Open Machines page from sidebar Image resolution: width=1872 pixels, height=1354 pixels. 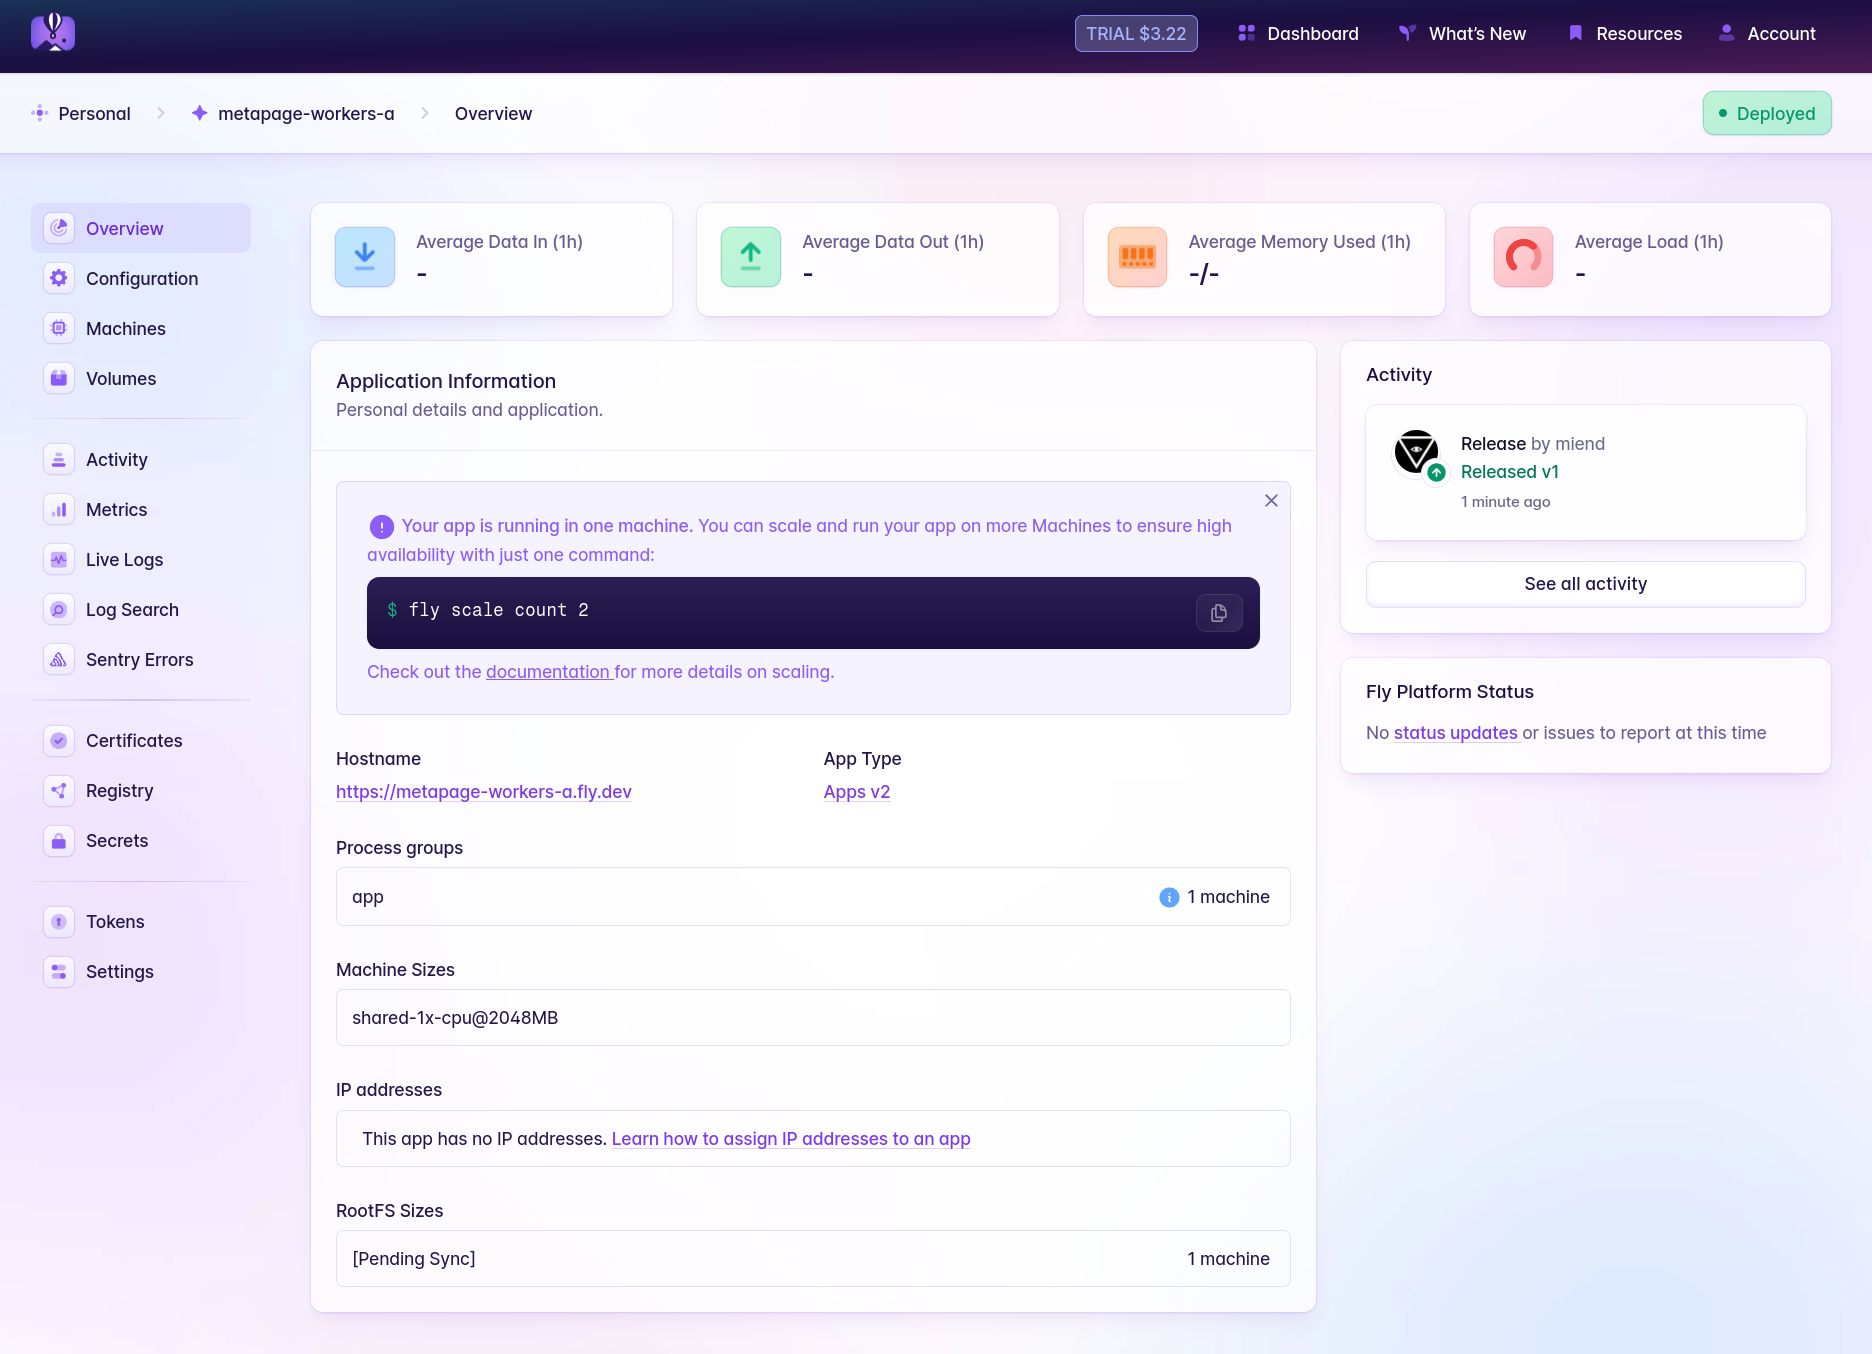point(141,328)
